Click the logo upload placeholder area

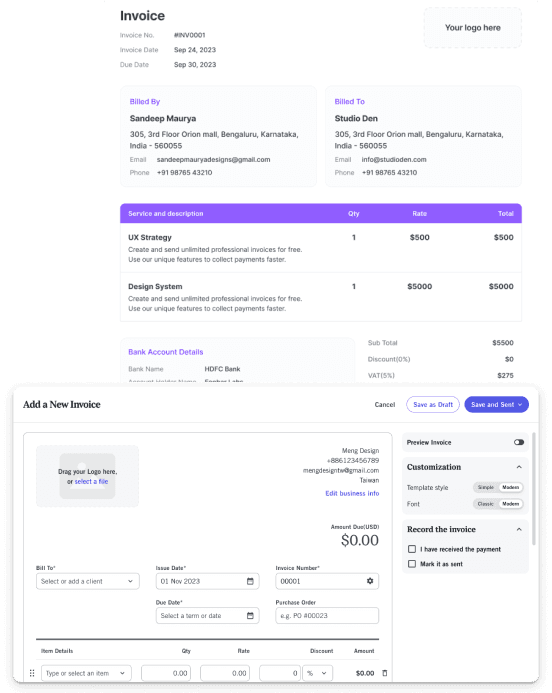(88, 476)
